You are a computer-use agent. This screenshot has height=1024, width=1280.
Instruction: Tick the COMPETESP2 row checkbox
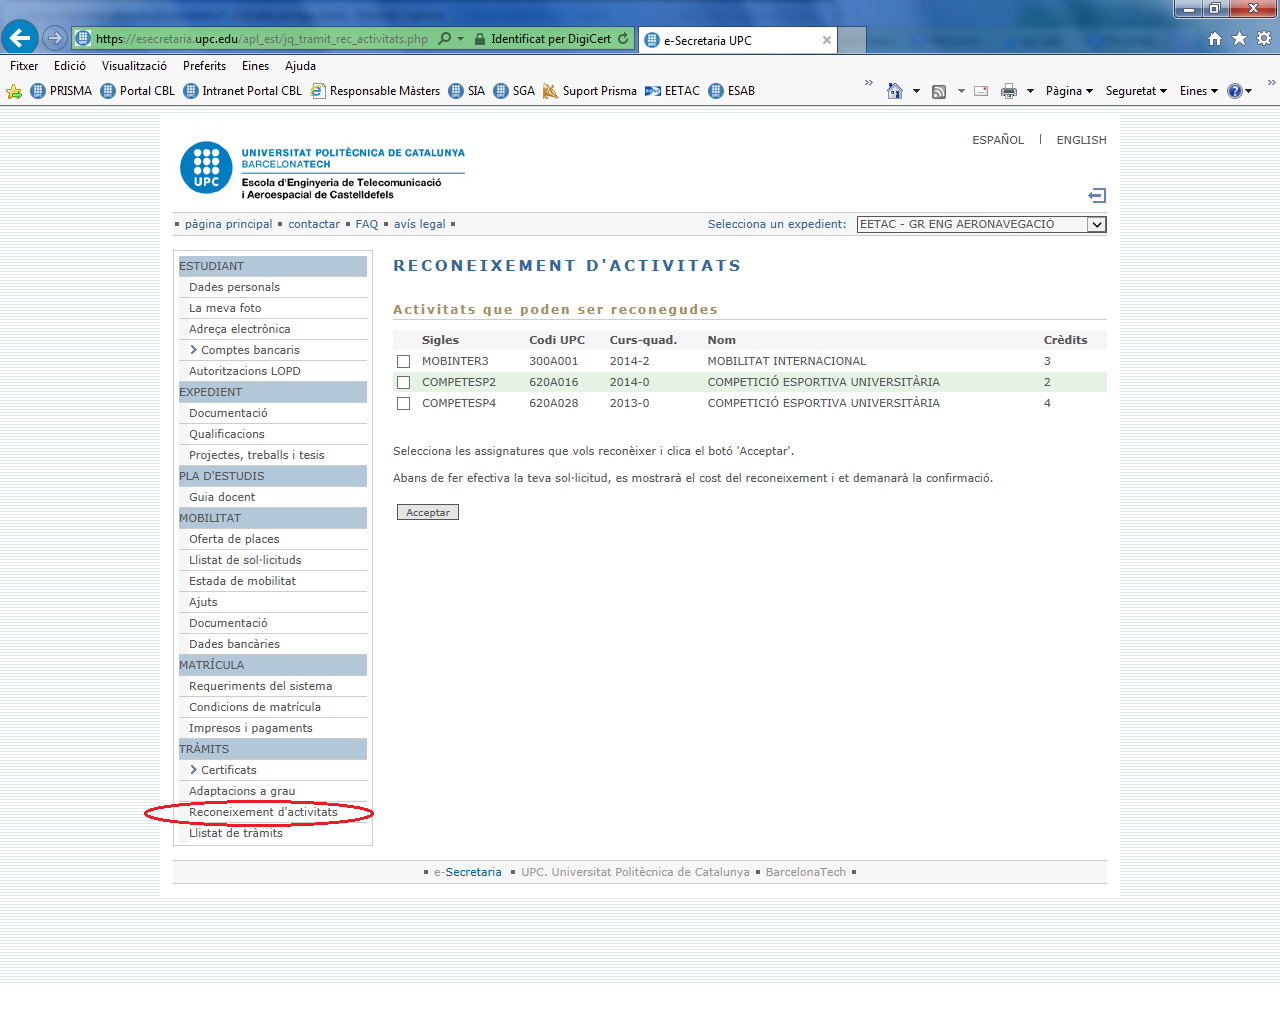coord(404,383)
